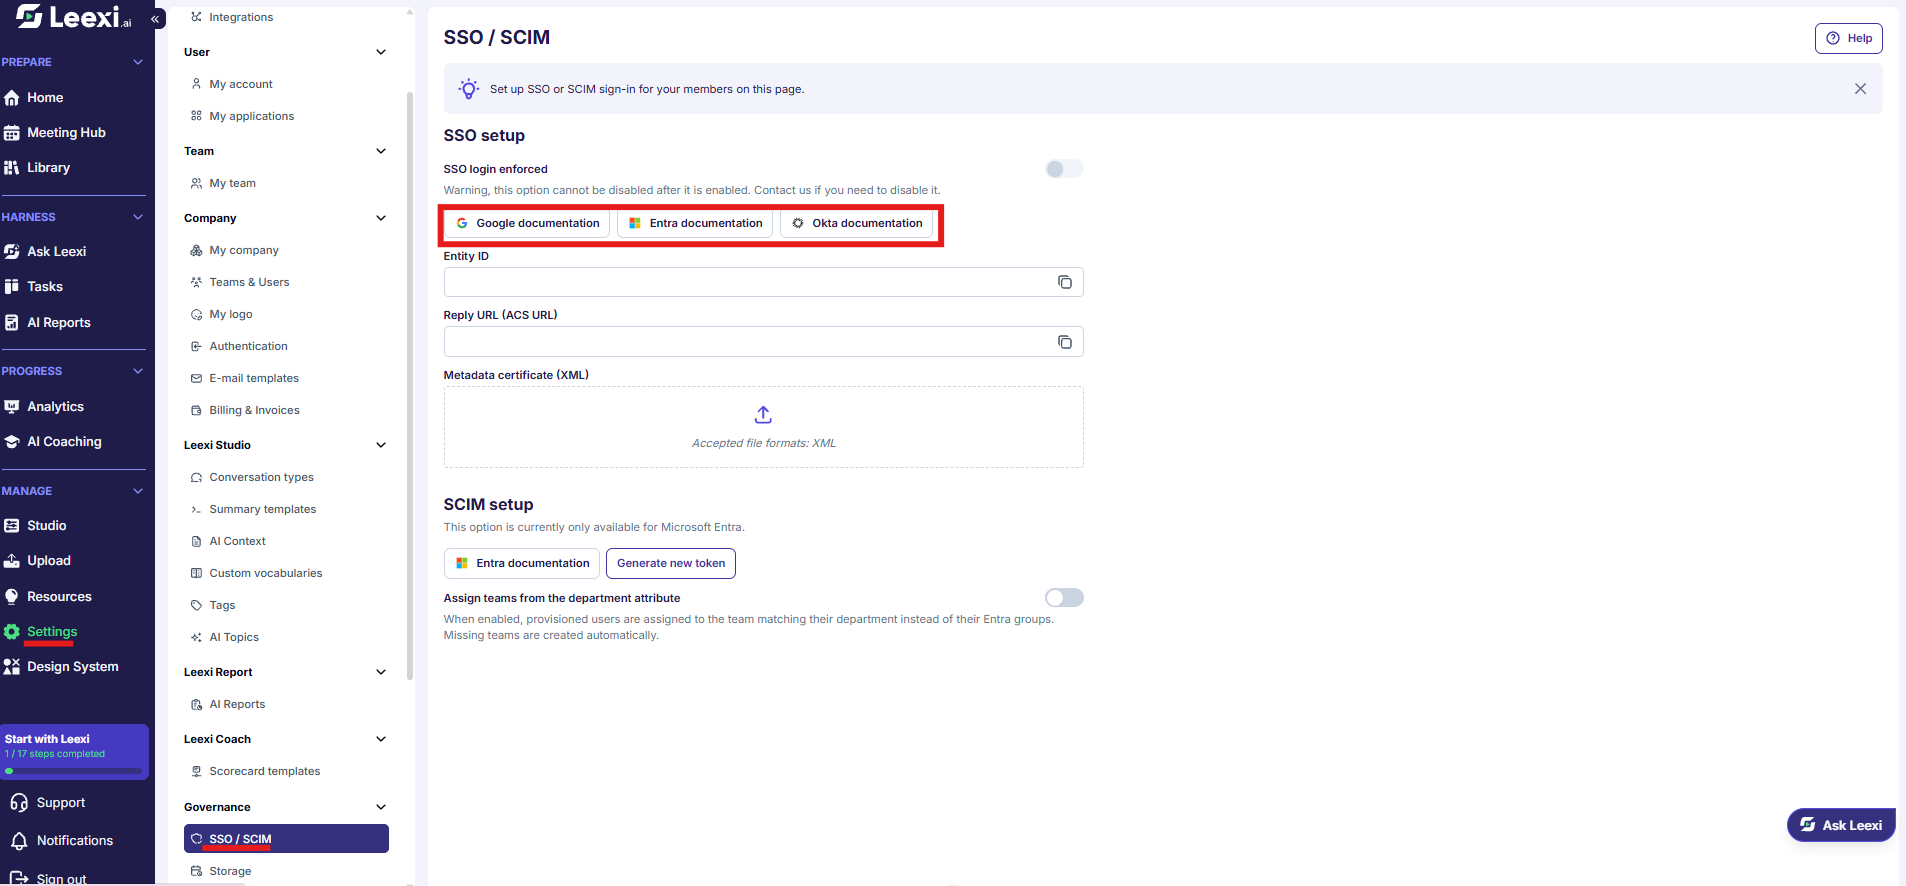Copy the Entity ID with copy icon
Screen dimensions: 1906x886
point(1065,282)
